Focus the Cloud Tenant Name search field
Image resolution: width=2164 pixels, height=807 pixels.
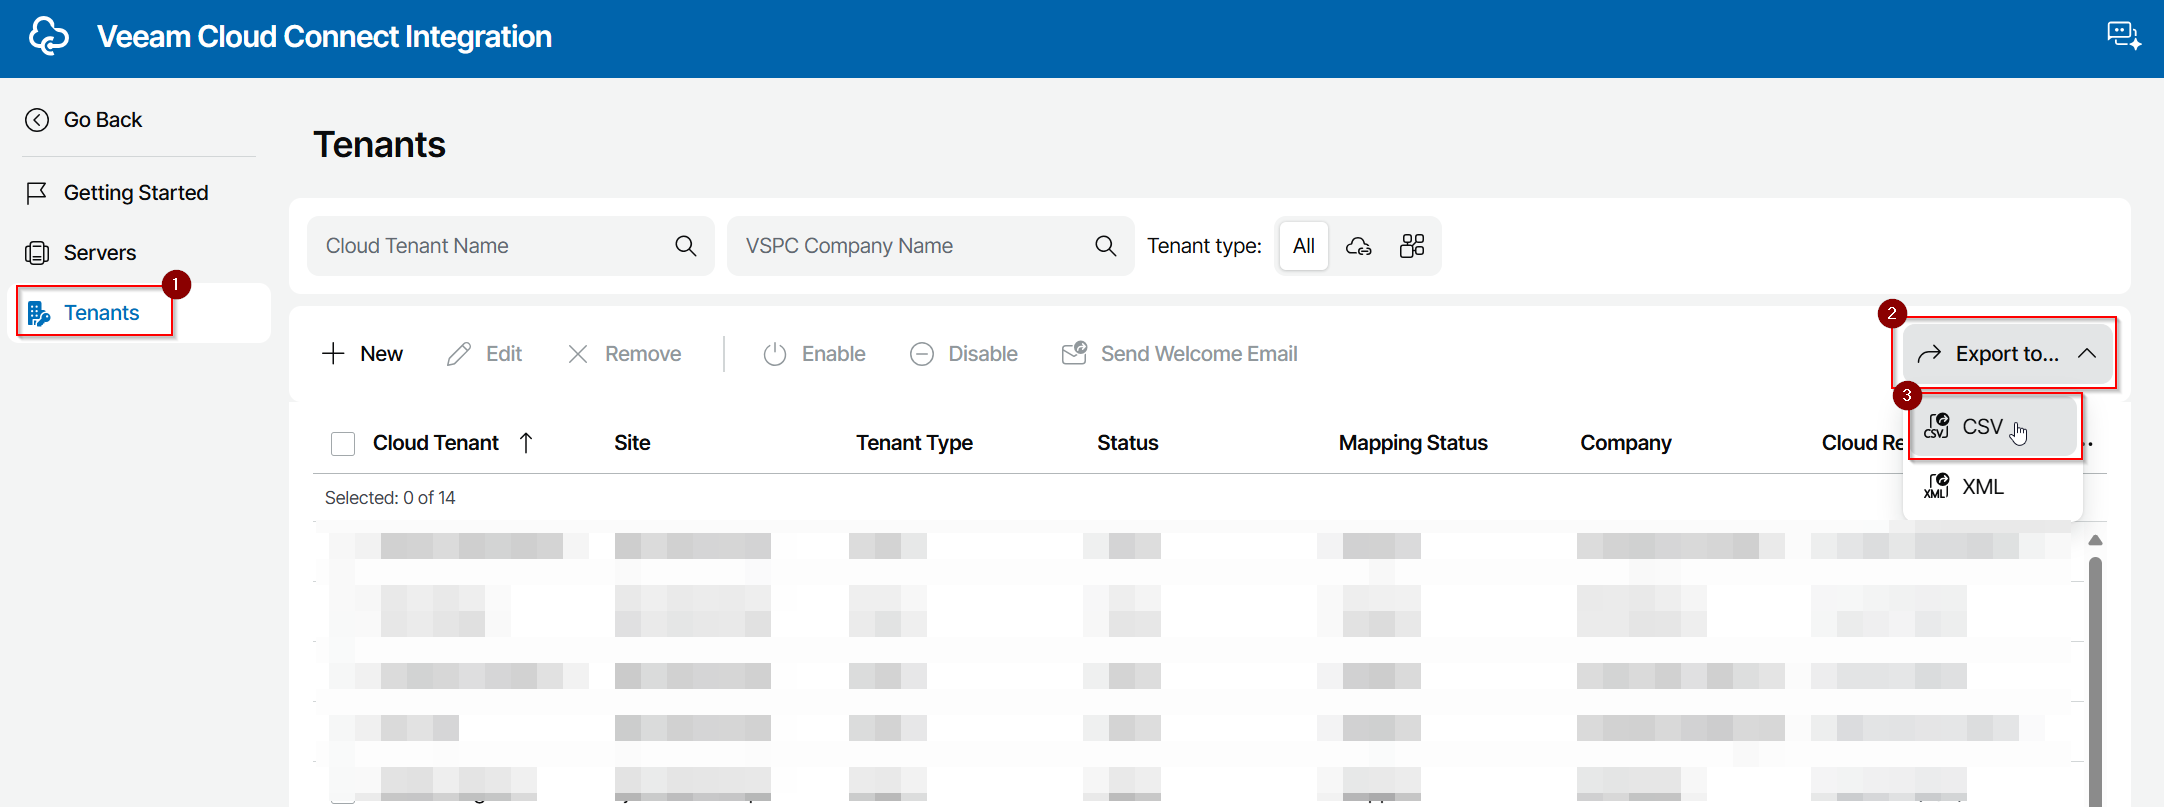point(510,246)
